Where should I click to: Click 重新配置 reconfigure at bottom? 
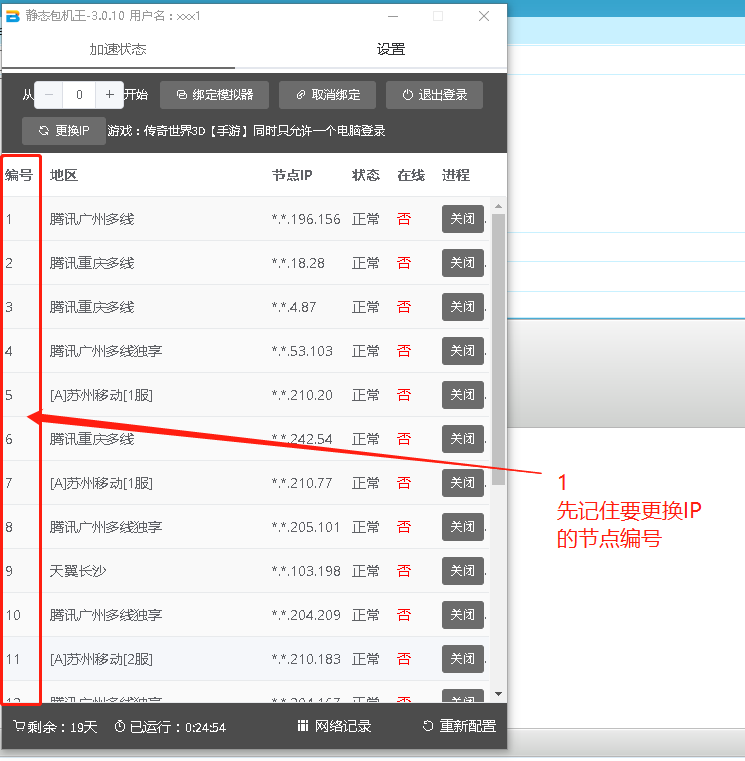pyautogui.click(x=459, y=726)
